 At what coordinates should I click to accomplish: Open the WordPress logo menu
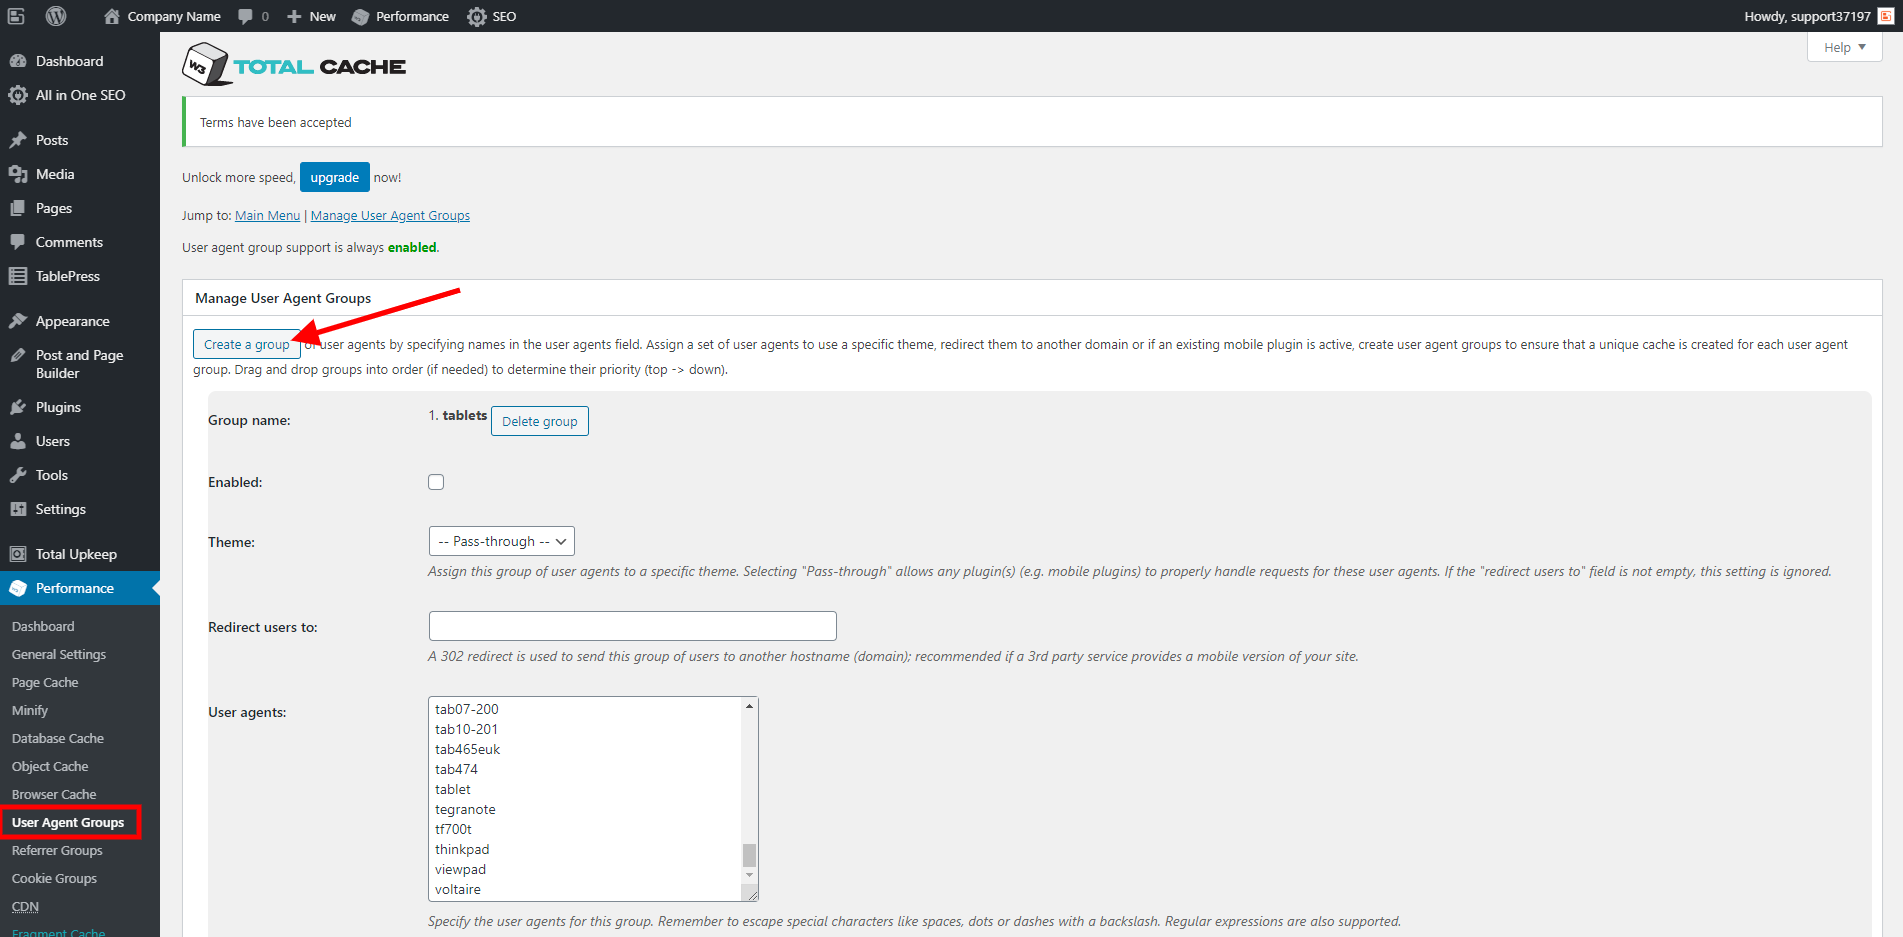pos(56,16)
